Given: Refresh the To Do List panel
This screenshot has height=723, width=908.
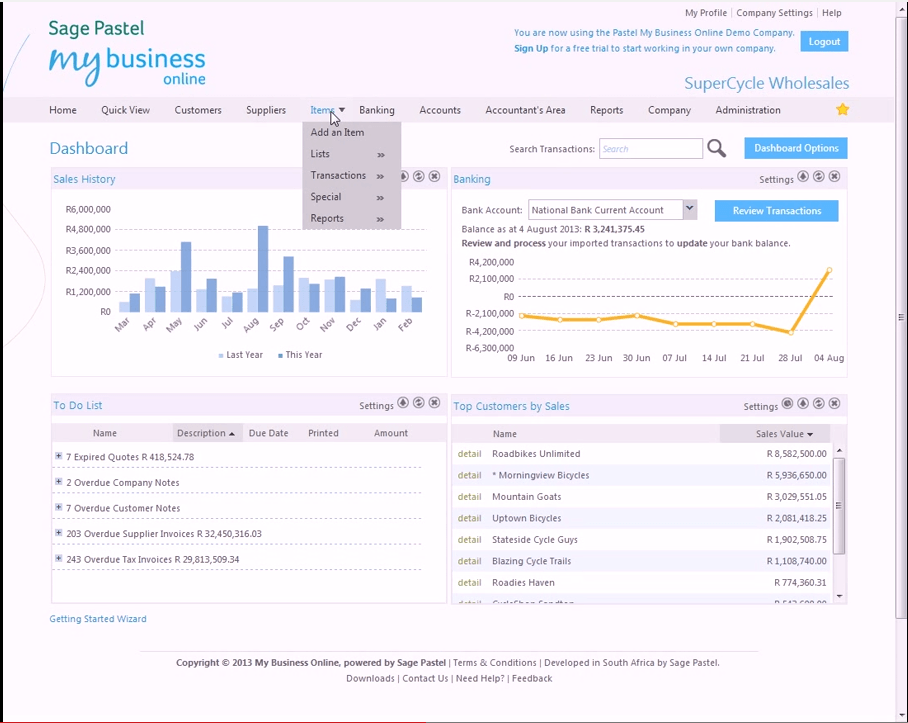Looking at the screenshot, I should (418, 403).
